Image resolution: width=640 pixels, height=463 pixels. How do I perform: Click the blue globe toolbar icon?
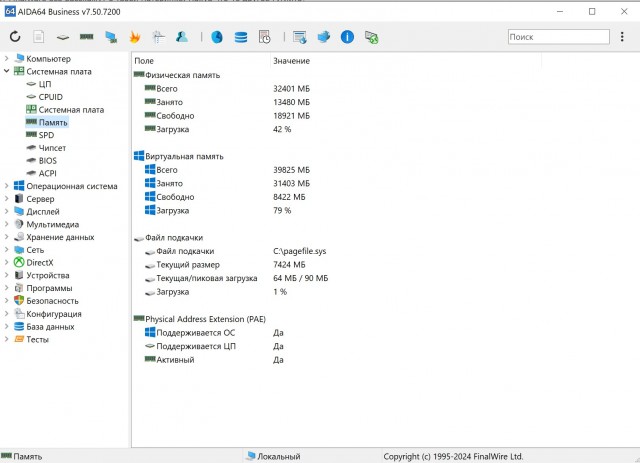pyautogui.click(x=217, y=37)
